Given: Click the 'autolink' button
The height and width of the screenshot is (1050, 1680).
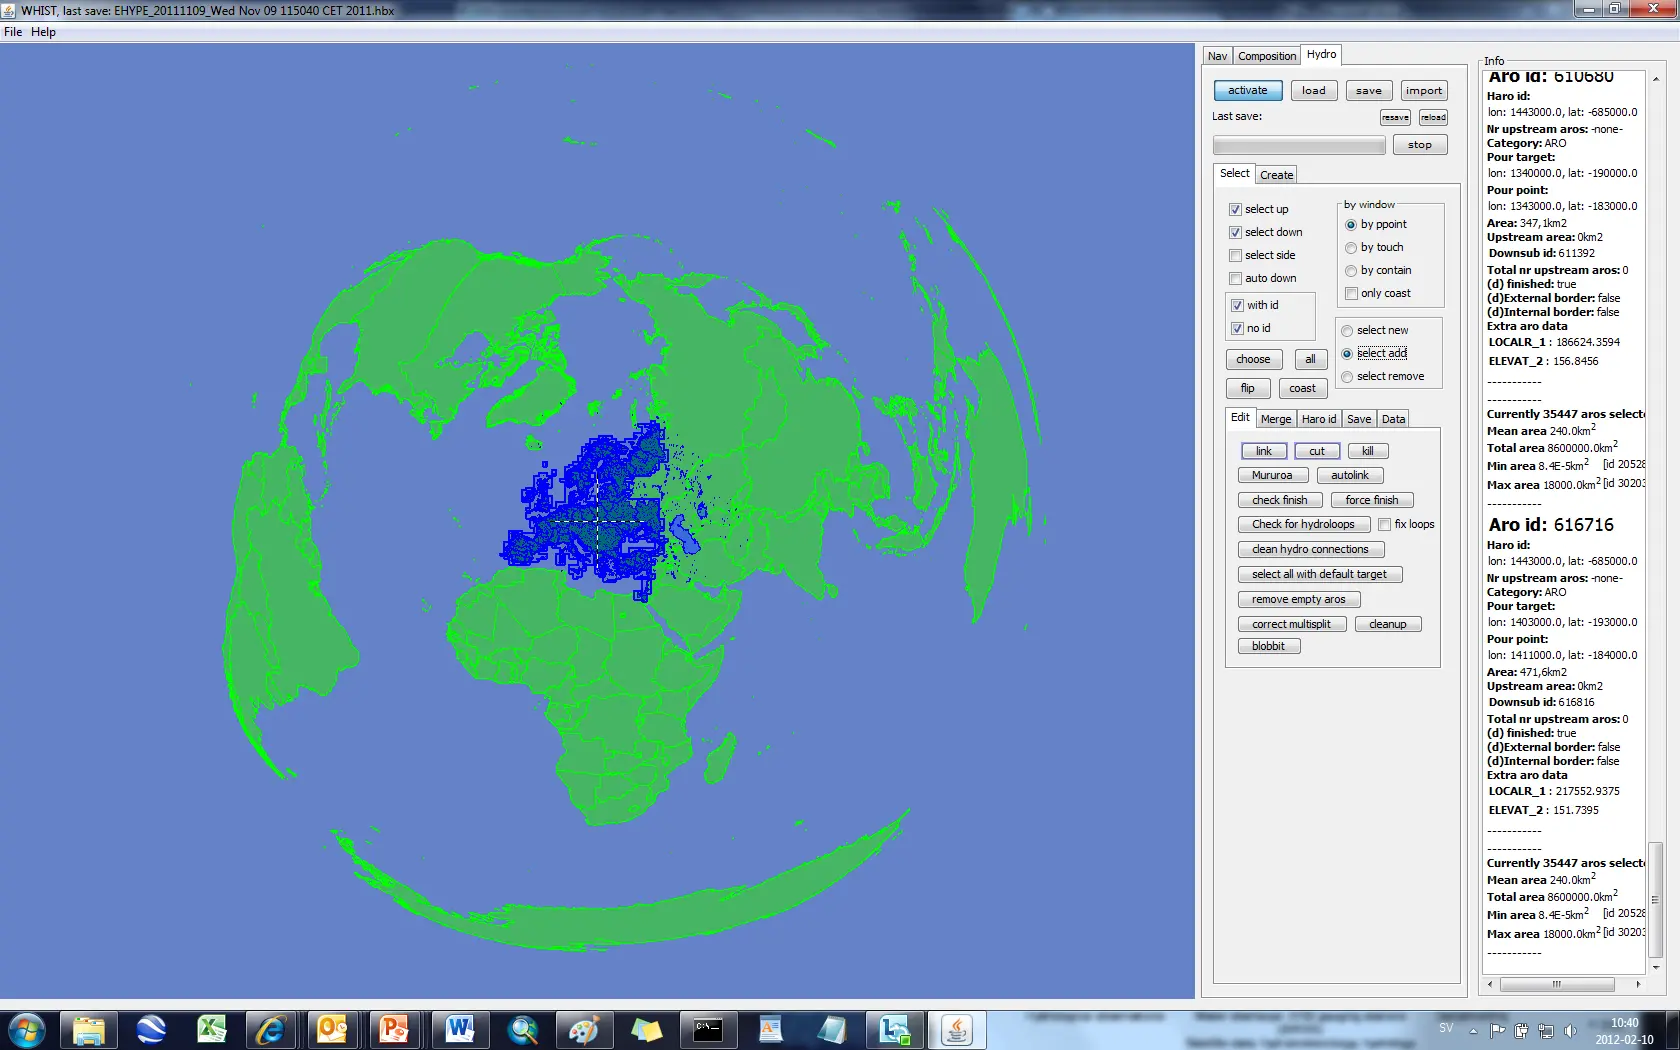Looking at the screenshot, I should [x=1349, y=475].
